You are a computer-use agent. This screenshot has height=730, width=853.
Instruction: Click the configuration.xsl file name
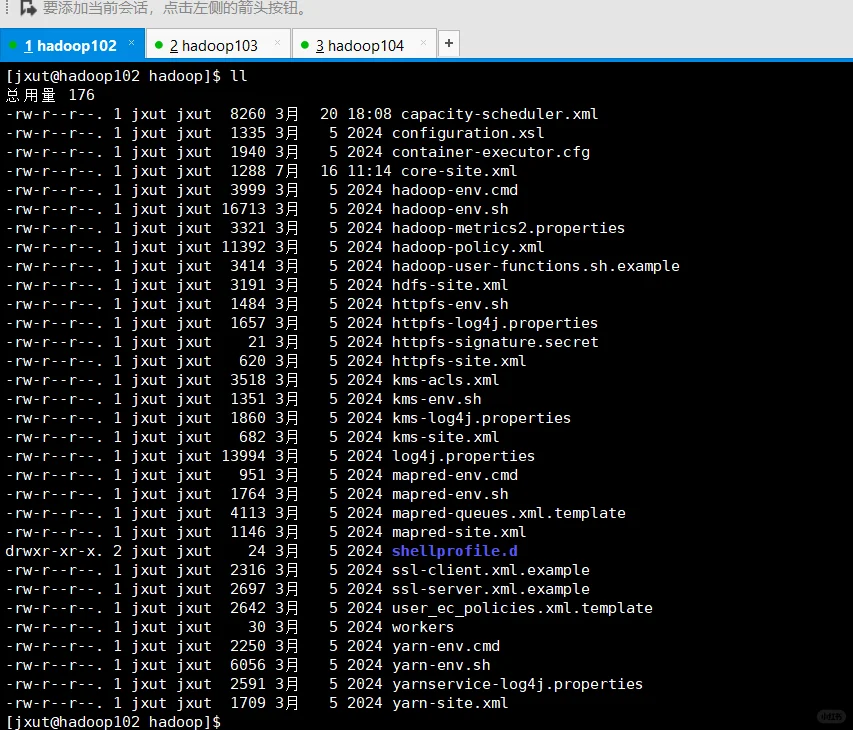(468, 133)
